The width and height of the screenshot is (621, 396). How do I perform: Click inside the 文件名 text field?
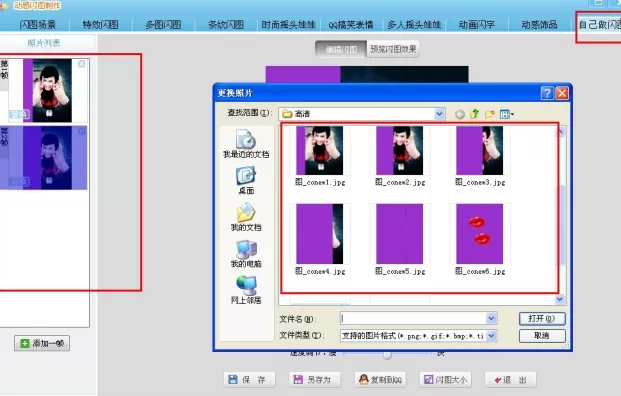pos(413,318)
